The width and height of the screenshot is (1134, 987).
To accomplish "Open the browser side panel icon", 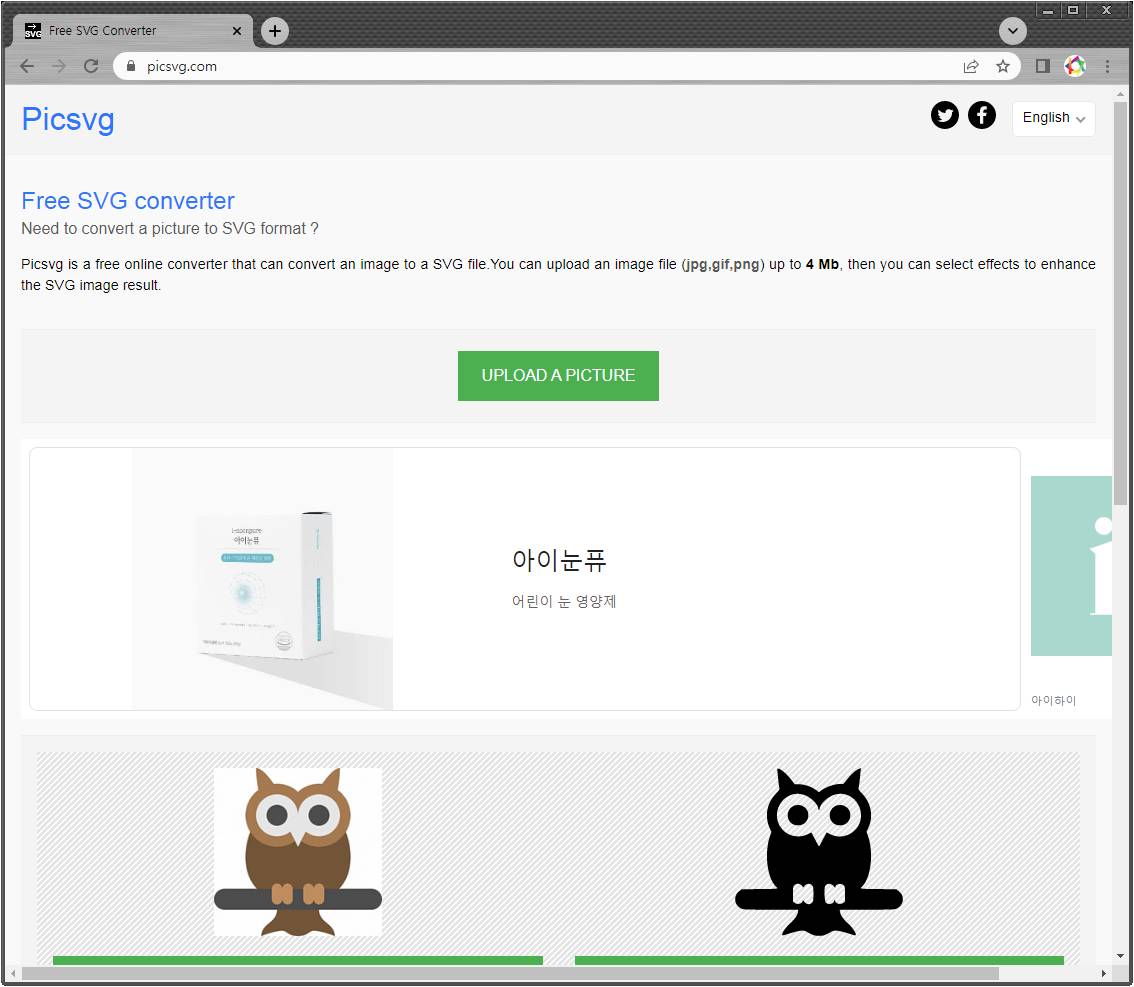I will click(1042, 66).
